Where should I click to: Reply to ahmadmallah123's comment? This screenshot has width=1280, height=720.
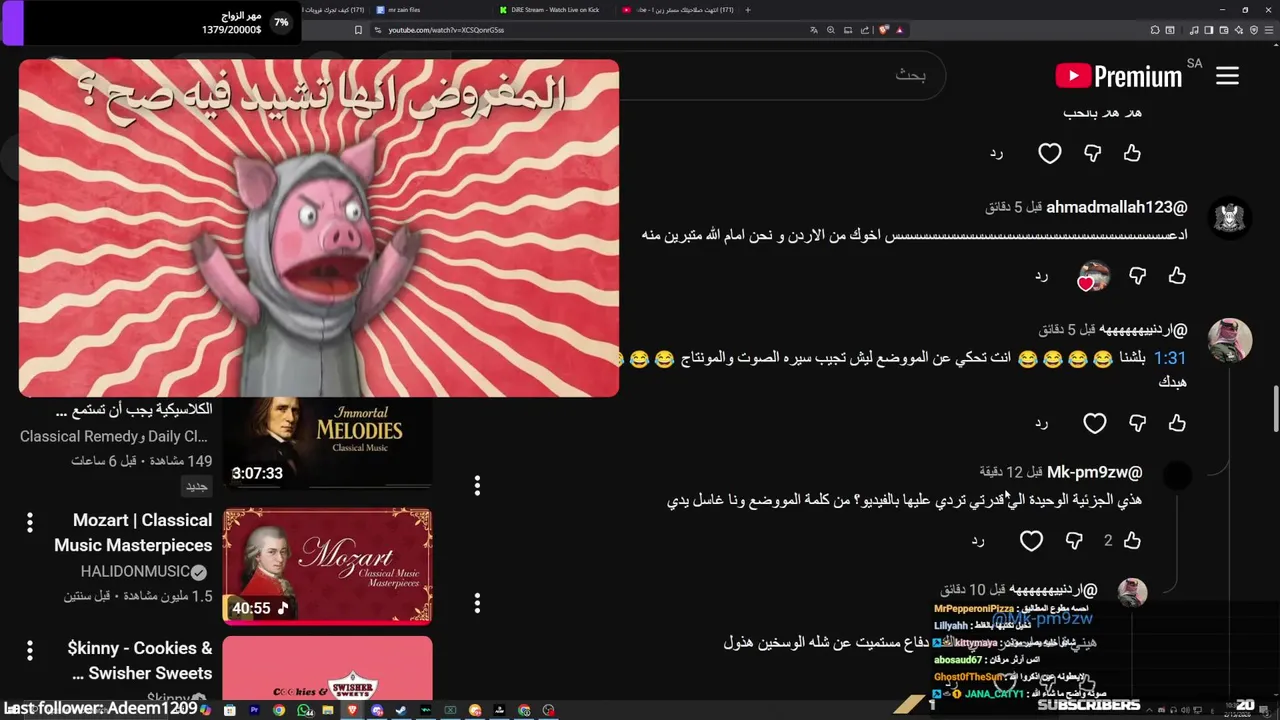tap(1041, 275)
